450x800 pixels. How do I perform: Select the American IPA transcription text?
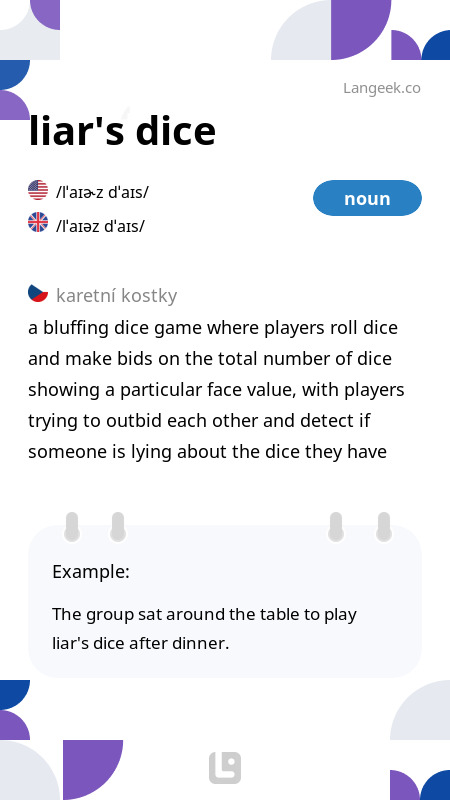102,192
